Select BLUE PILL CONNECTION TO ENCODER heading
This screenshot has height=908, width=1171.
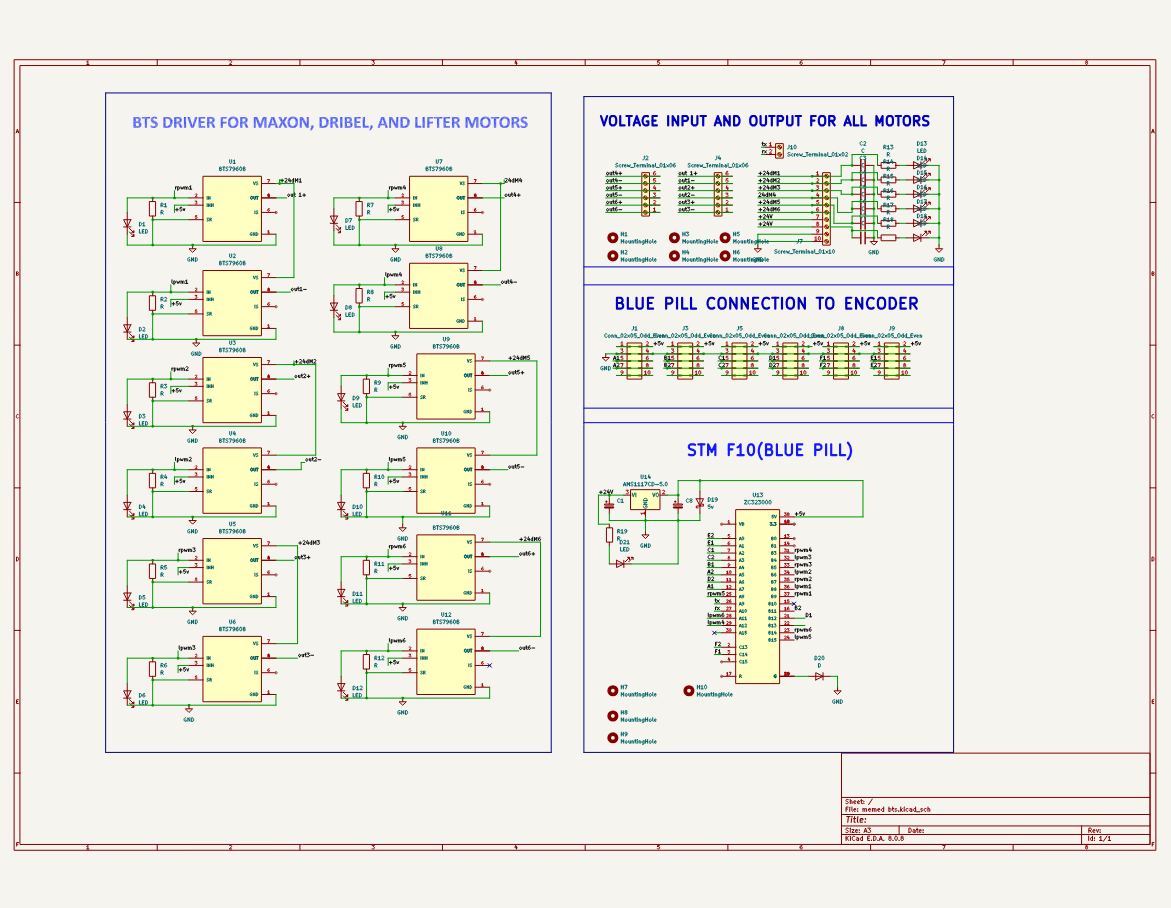pyautogui.click(x=766, y=304)
